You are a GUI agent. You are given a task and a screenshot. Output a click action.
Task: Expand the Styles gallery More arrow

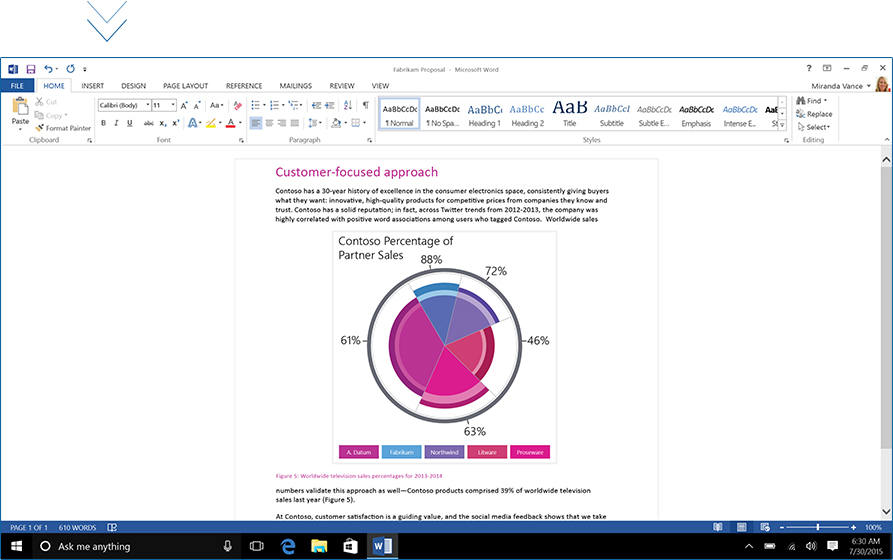[783, 125]
